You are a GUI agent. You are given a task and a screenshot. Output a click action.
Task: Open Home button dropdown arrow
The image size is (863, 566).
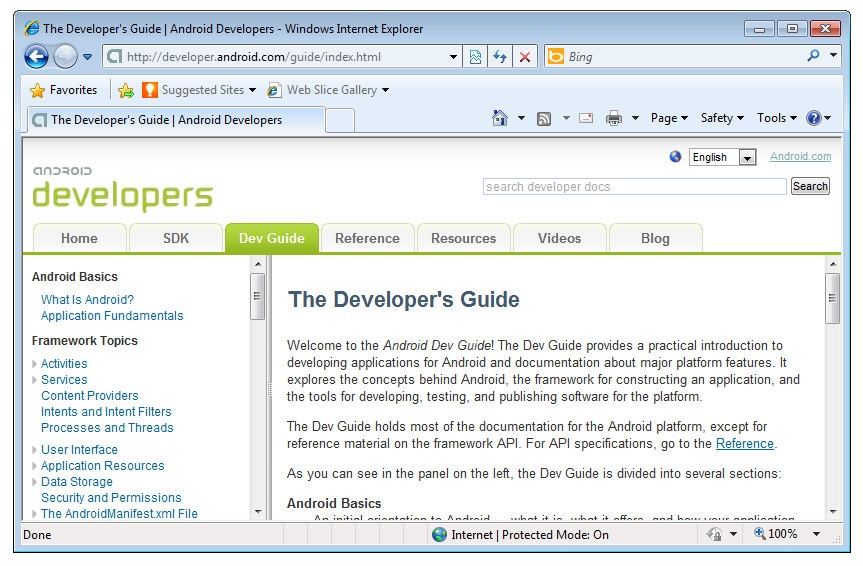(521, 118)
